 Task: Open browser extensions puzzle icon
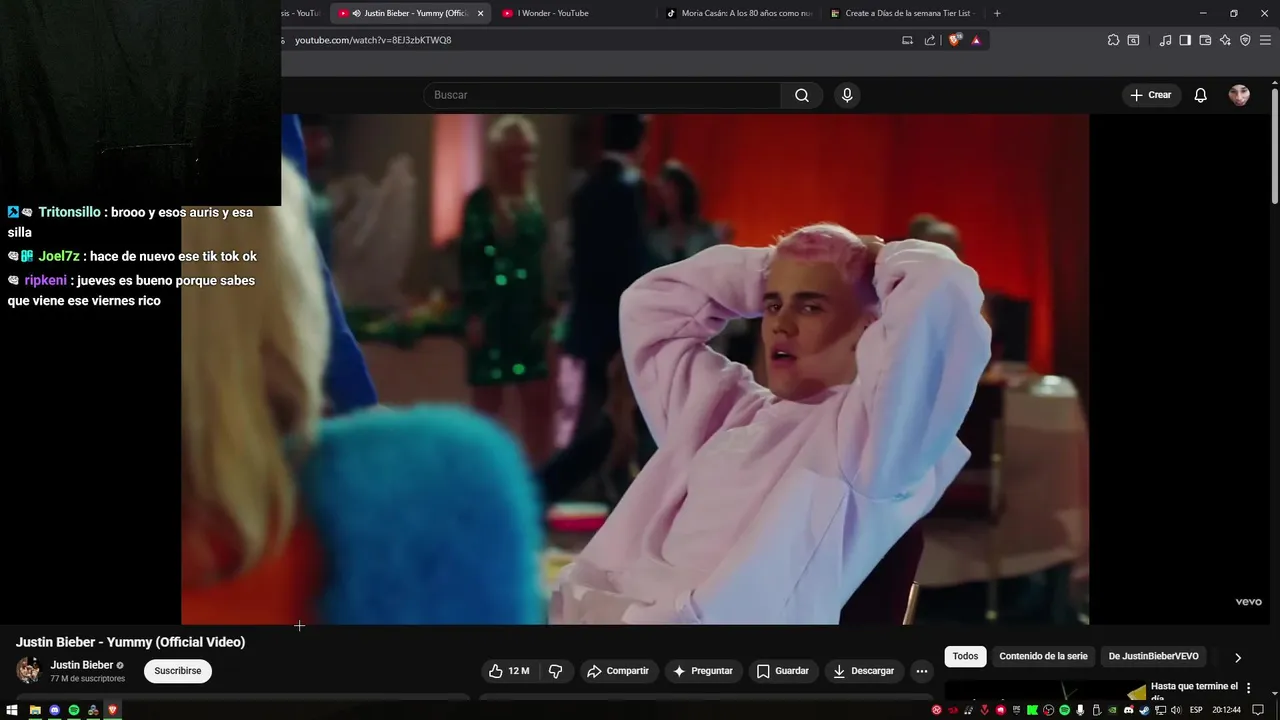(x=1113, y=40)
